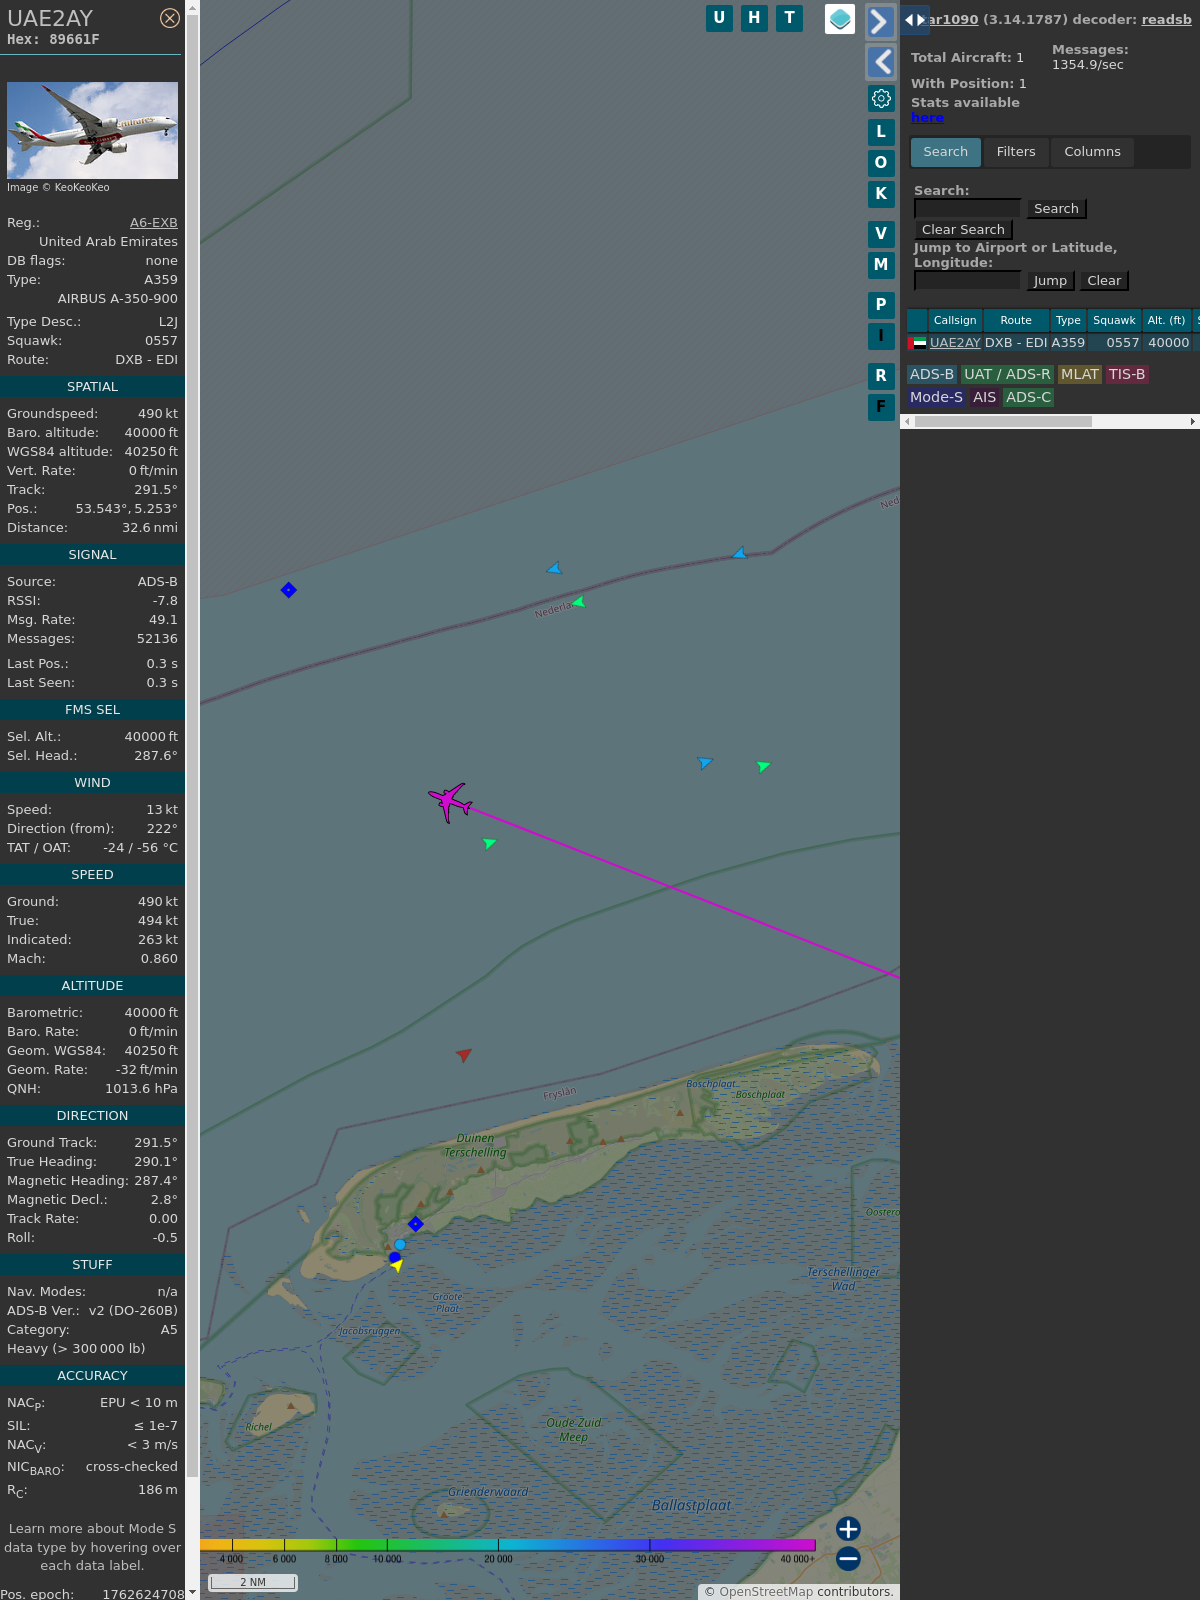Click the info panel down scroll arrow
The height and width of the screenshot is (1600, 1200).
192,1593
